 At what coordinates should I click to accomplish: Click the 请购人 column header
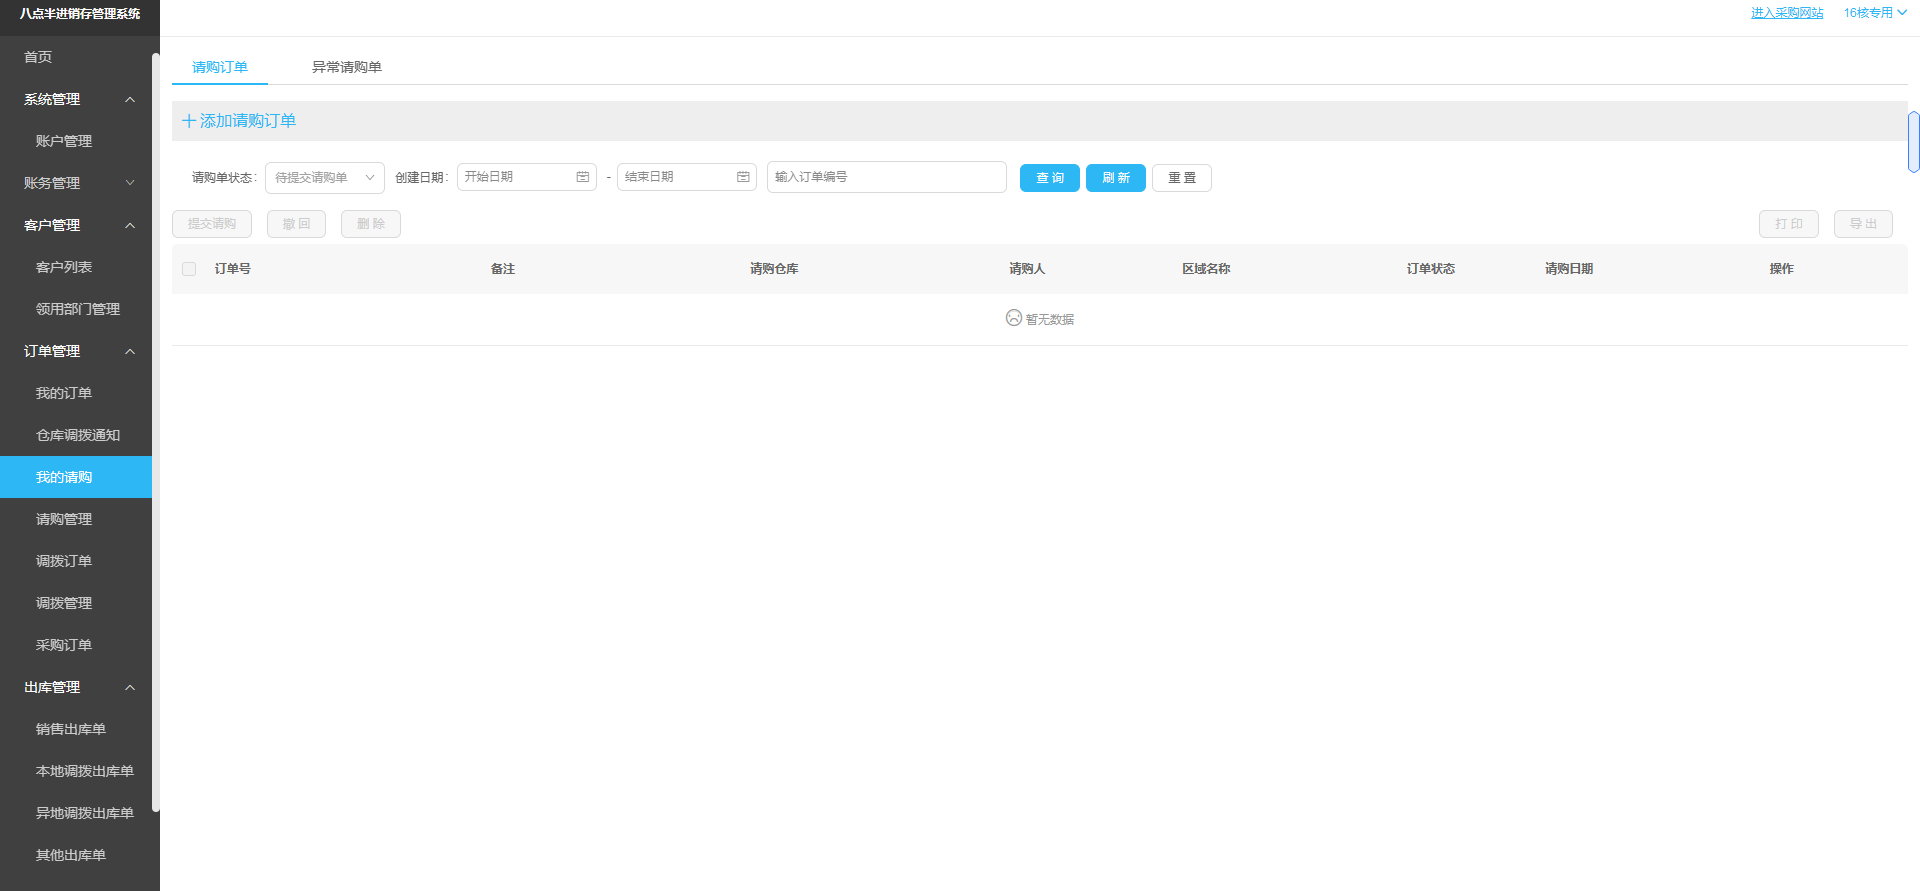(1027, 269)
